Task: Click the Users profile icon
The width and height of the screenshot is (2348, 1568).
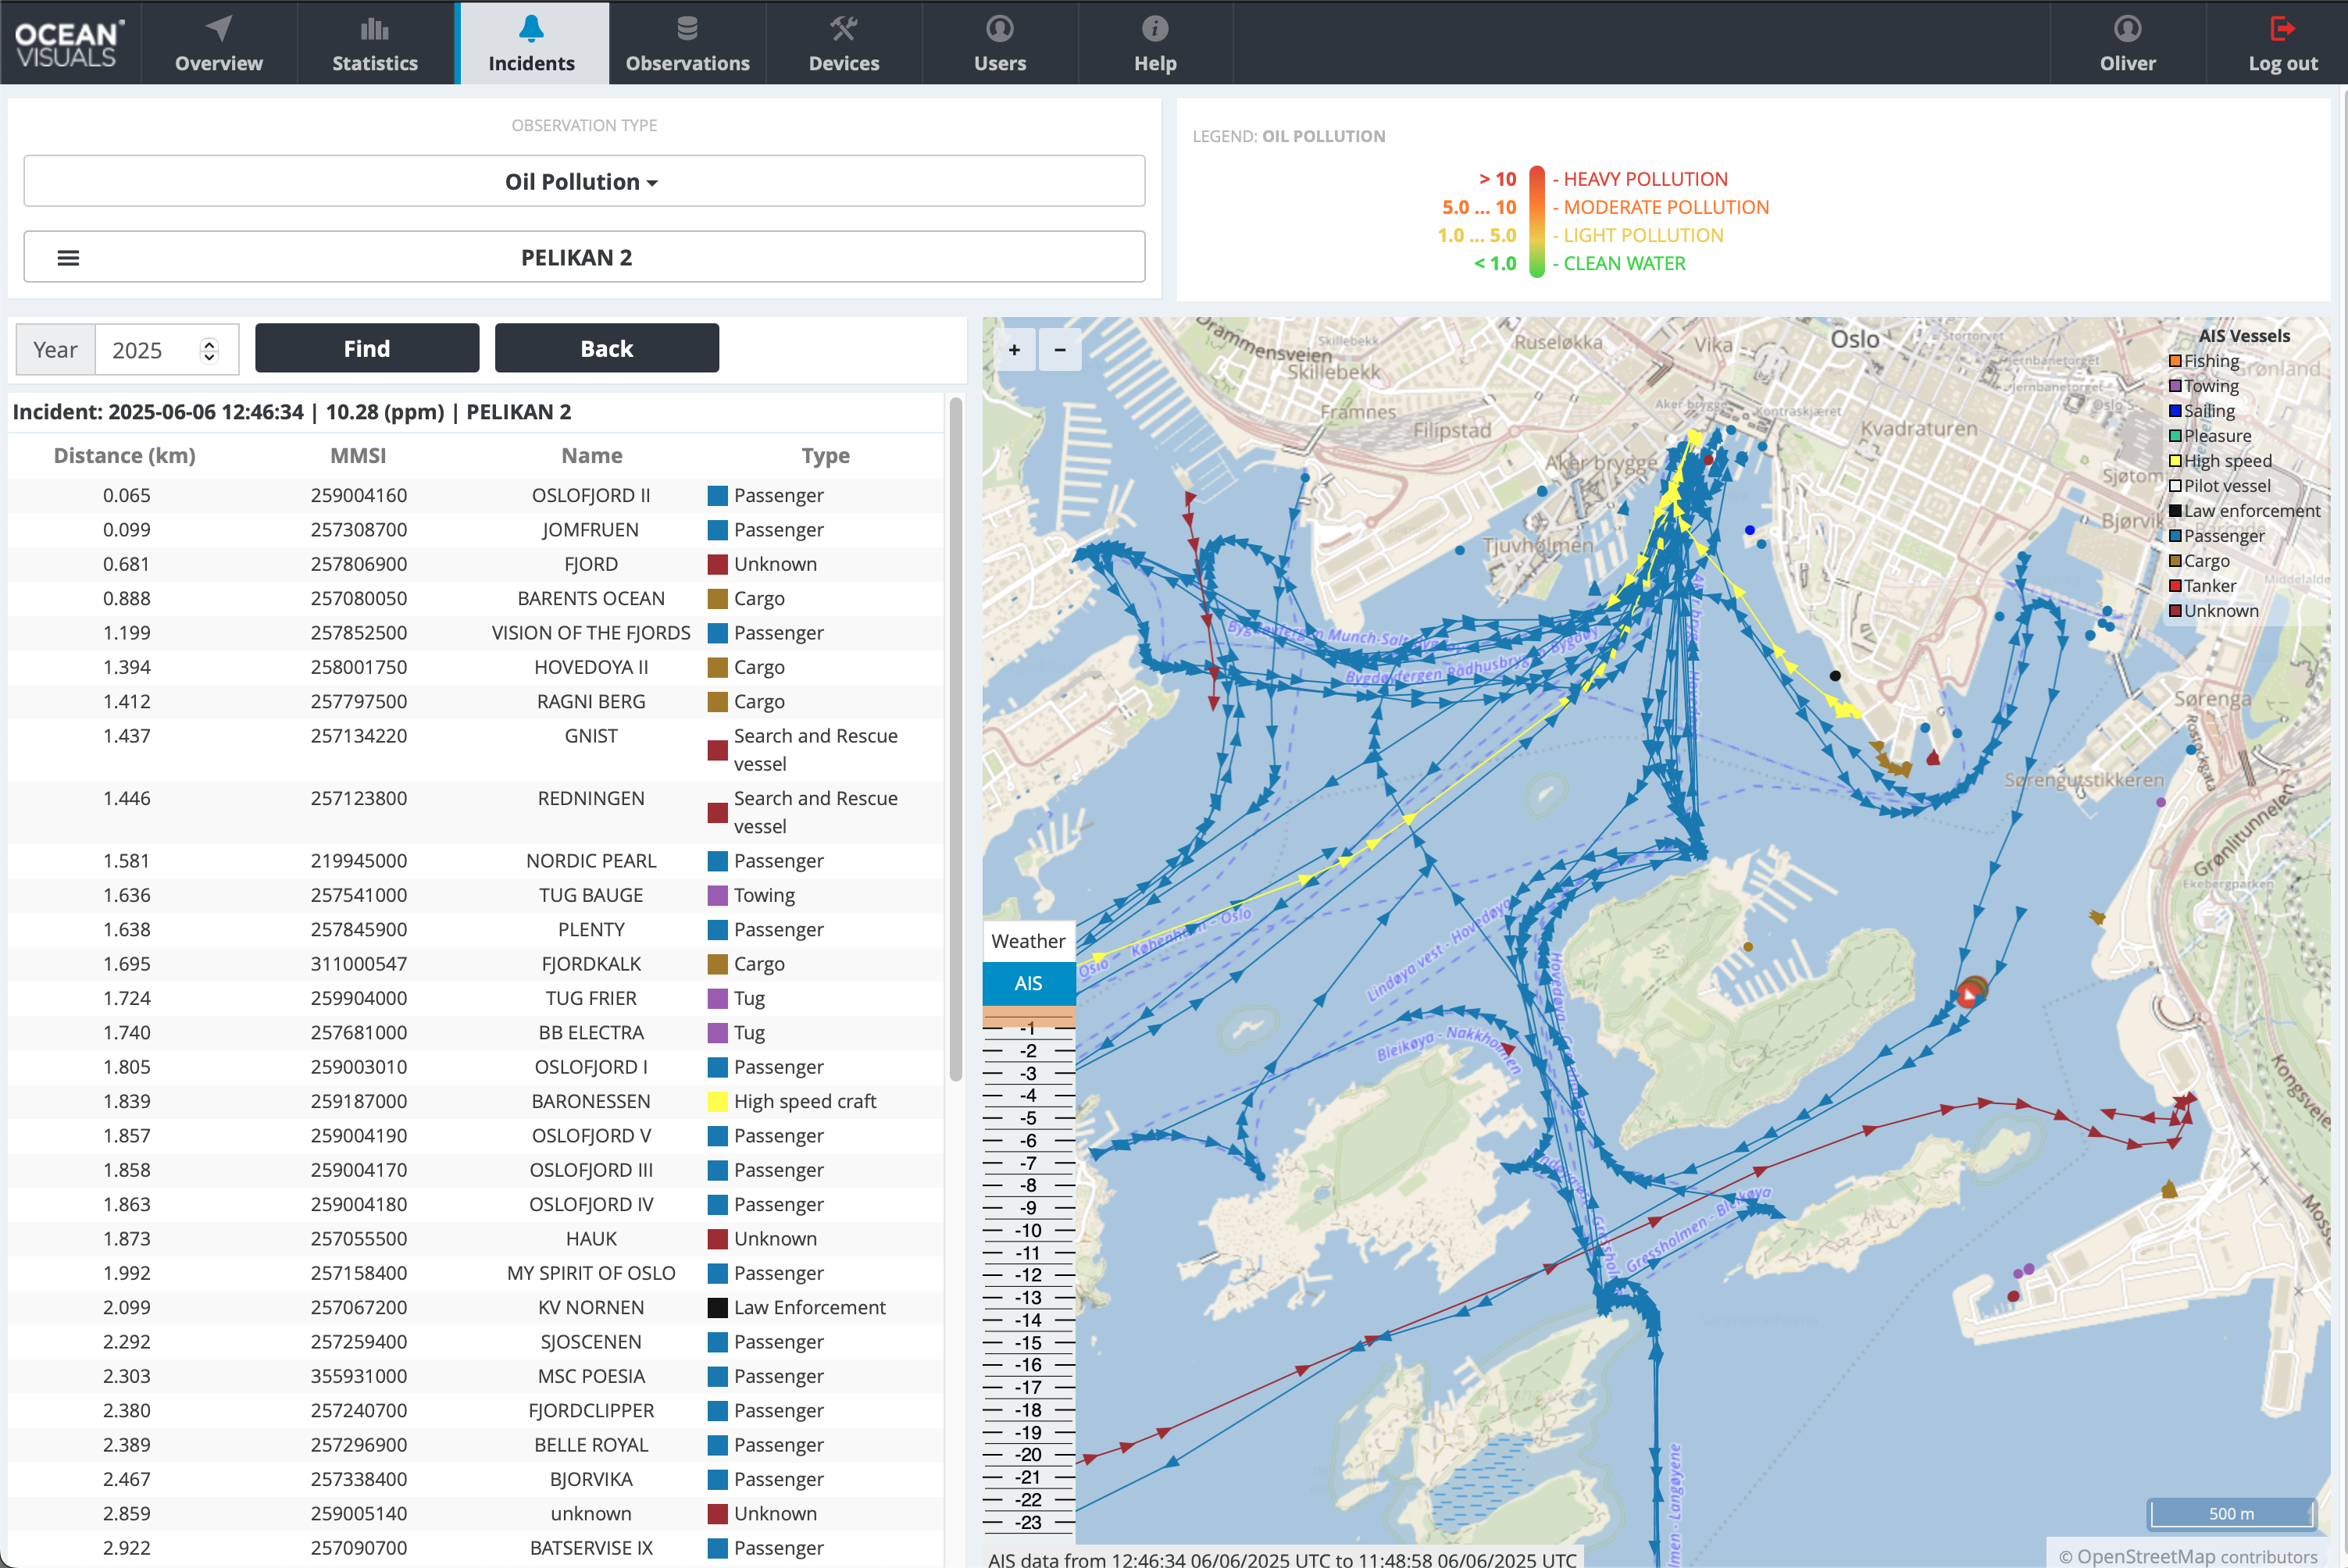Action: point(999,28)
